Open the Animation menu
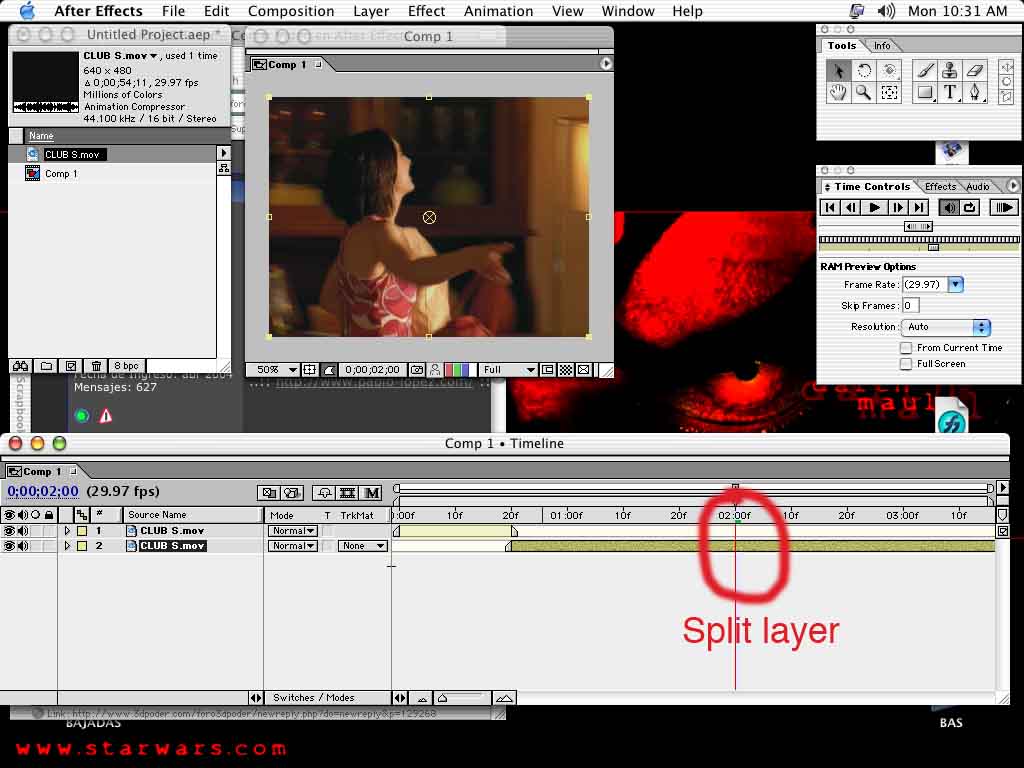The width and height of the screenshot is (1024, 768). point(498,11)
